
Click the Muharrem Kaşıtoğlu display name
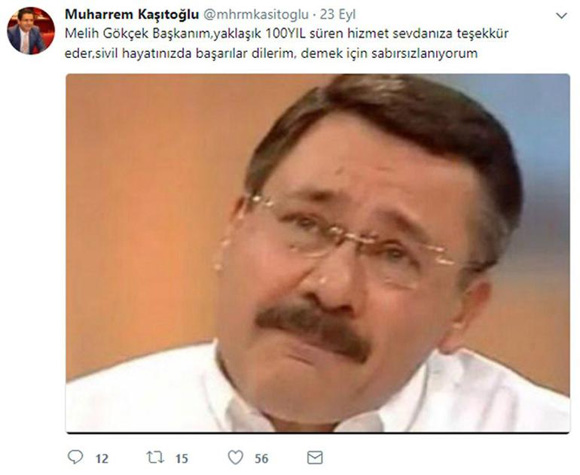pos(132,14)
